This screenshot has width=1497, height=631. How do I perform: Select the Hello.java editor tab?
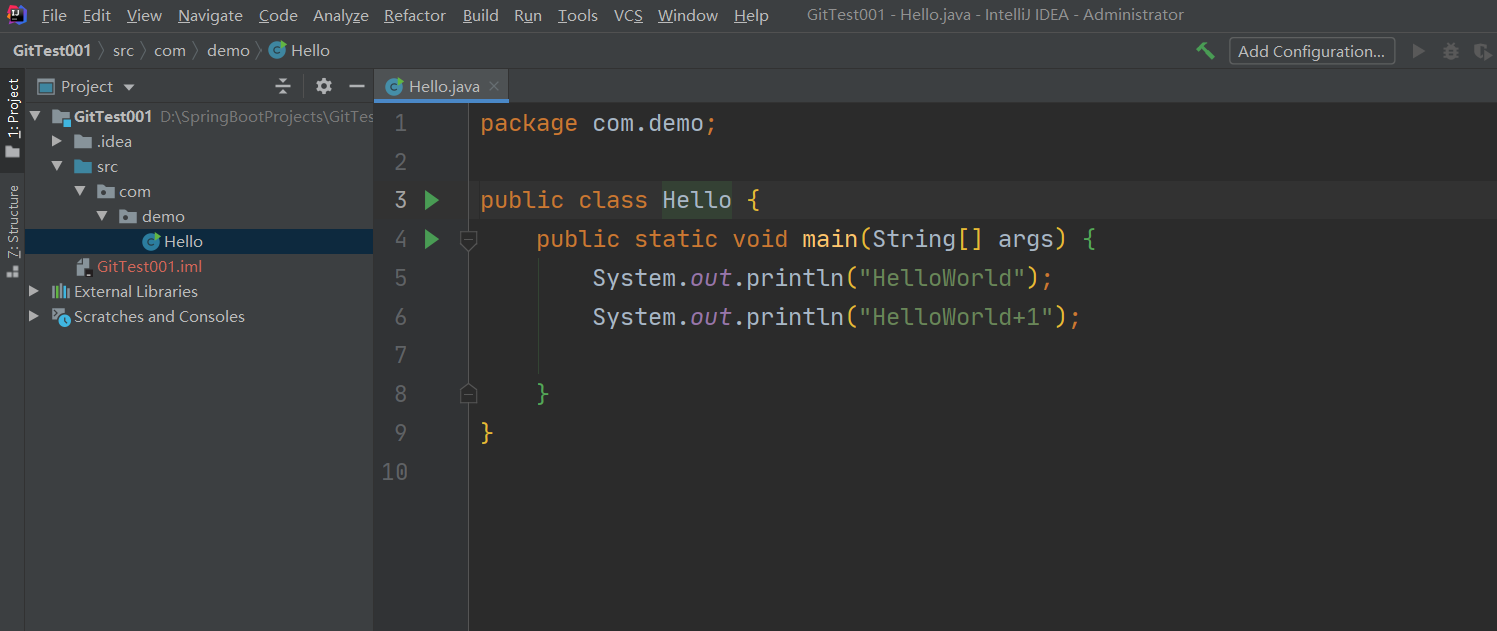coord(443,86)
